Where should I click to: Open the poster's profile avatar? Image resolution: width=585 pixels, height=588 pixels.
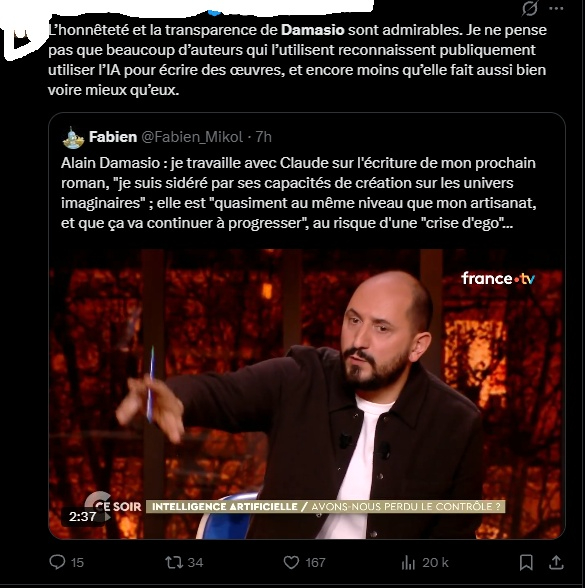[23, 38]
